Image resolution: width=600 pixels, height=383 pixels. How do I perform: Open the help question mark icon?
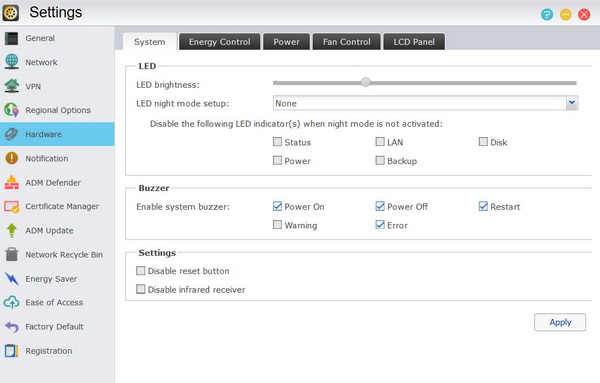click(x=547, y=15)
